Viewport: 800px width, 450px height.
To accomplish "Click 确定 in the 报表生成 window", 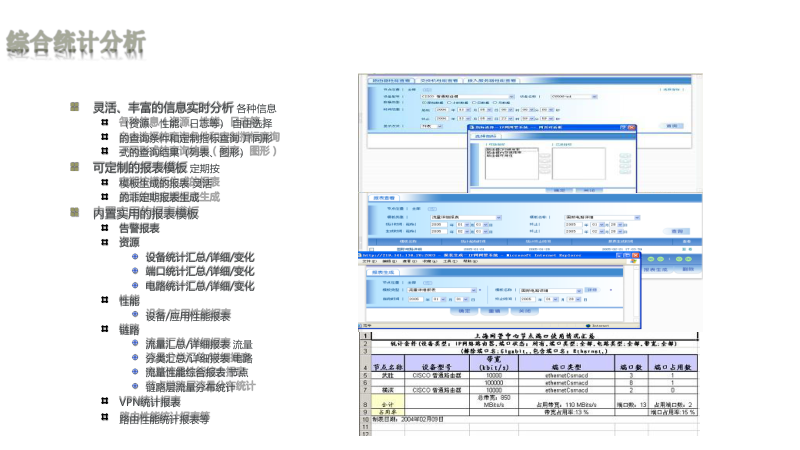I will click(464, 311).
